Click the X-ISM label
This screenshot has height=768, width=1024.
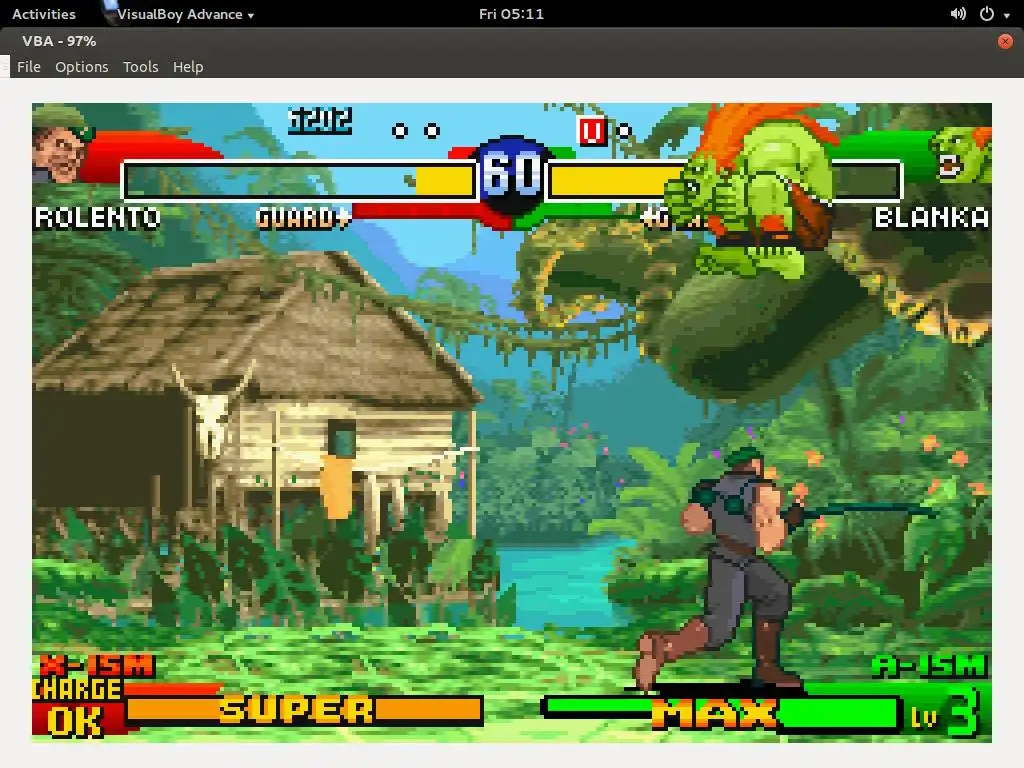(x=97, y=666)
